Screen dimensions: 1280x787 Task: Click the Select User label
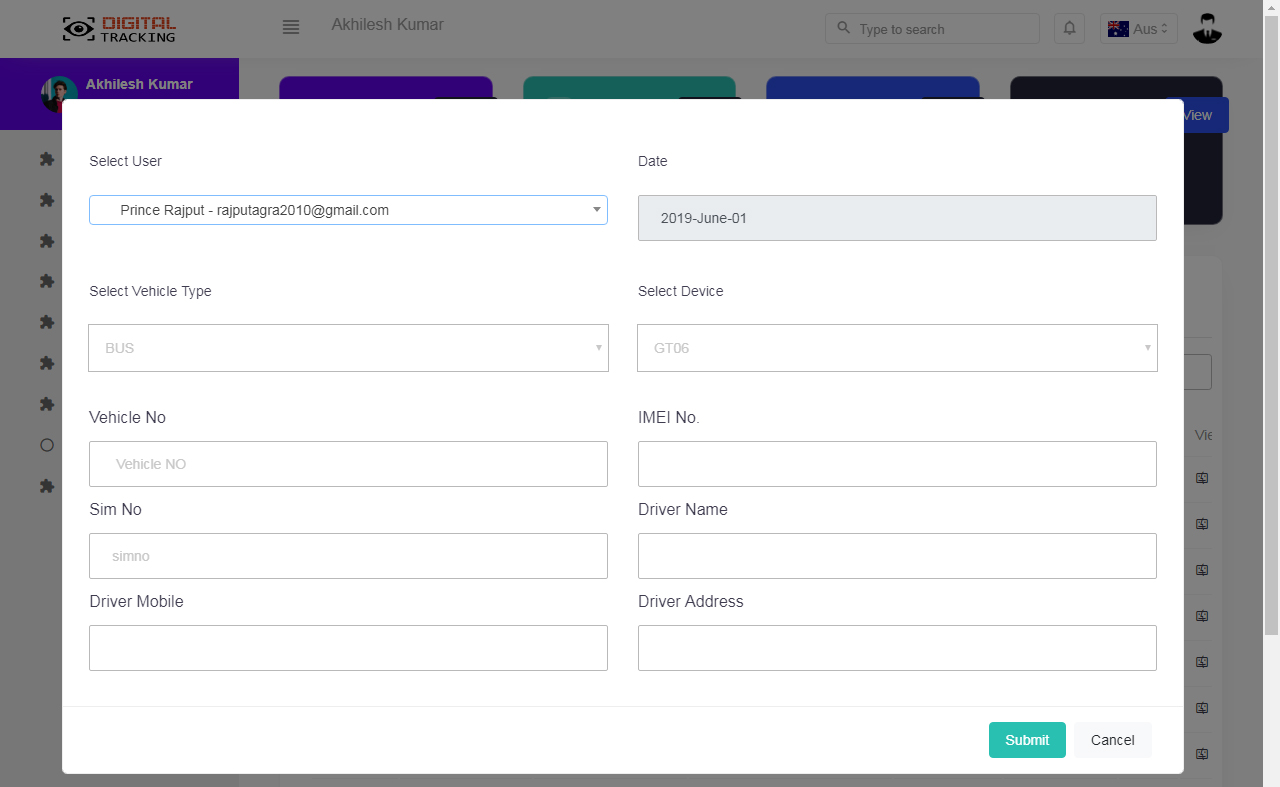125,161
